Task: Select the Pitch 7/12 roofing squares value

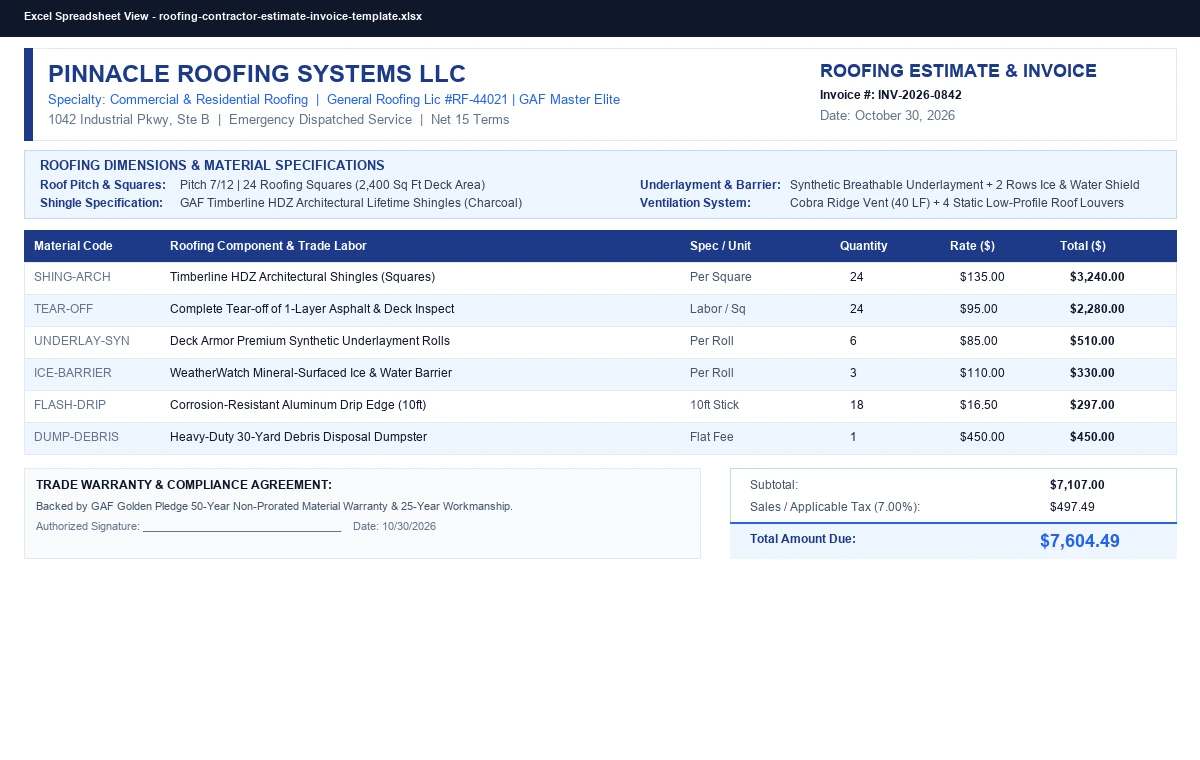Action: tap(332, 185)
